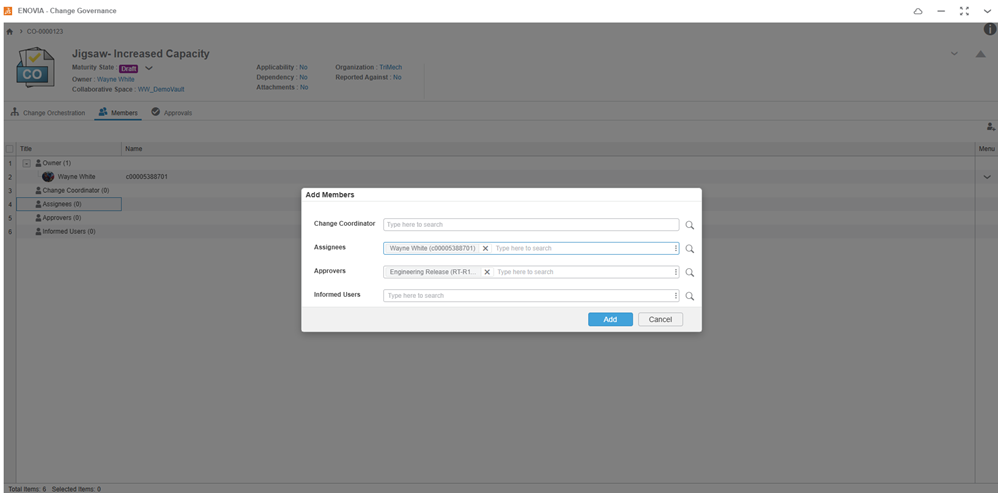The width and height of the screenshot is (998, 493).
Task: Remove Engineering Release from Approvers
Action: point(487,272)
